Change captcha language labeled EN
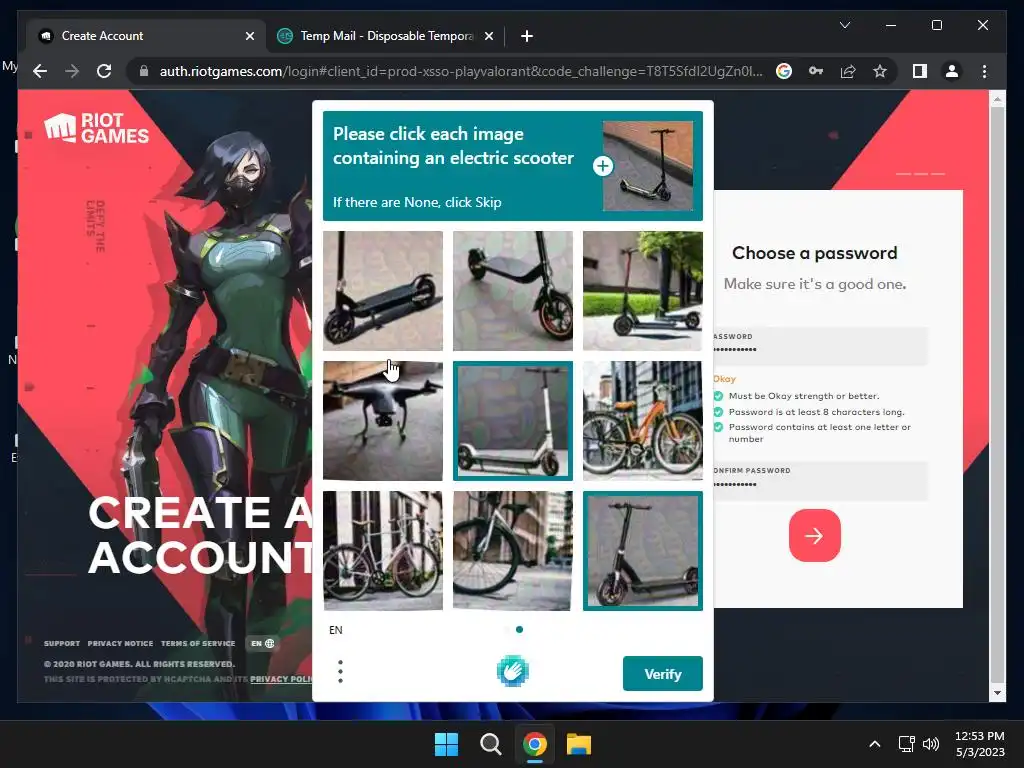The height and width of the screenshot is (768, 1024). (x=336, y=630)
